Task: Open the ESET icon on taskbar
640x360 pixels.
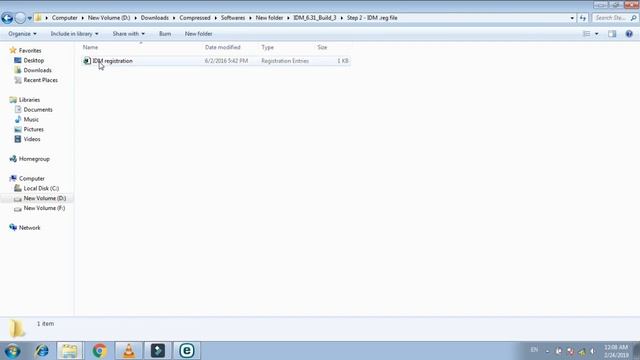Action: pos(187,351)
